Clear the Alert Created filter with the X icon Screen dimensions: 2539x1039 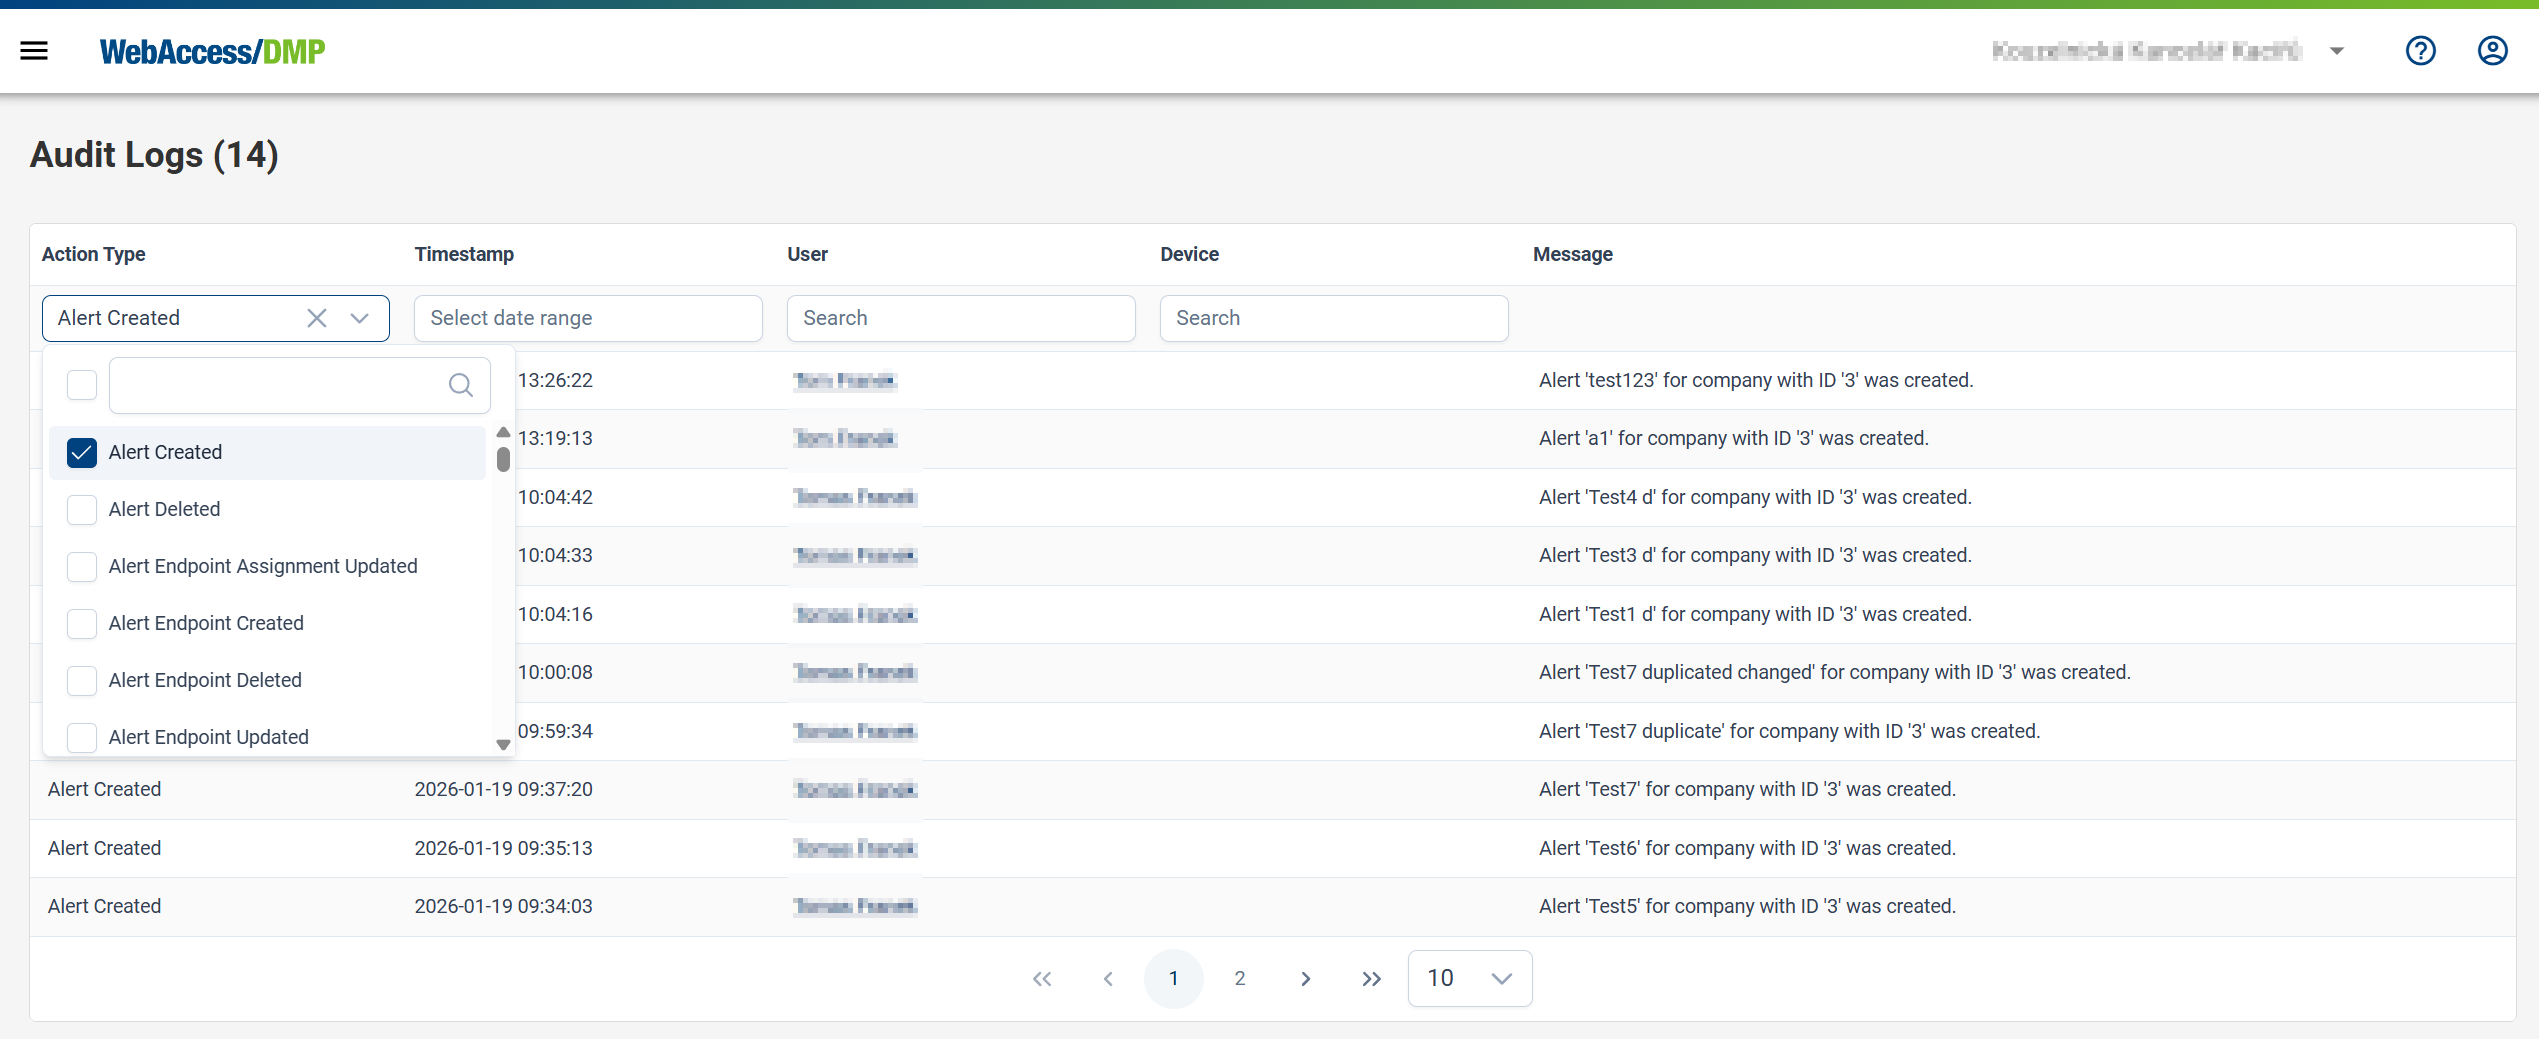[x=317, y=318]
